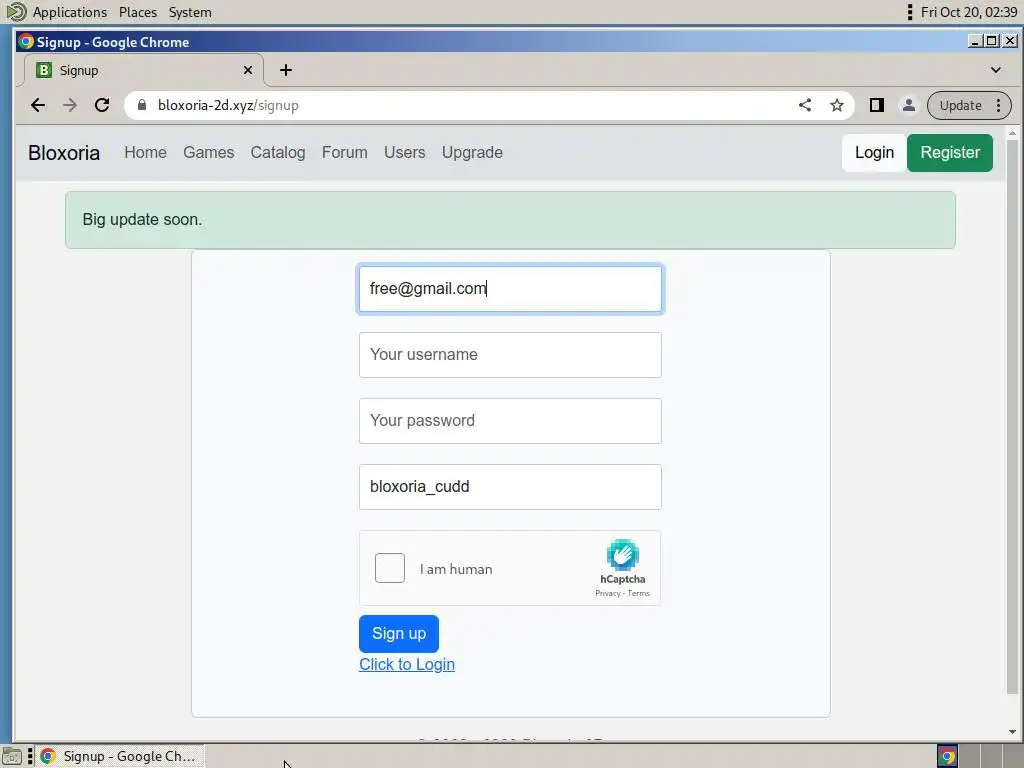Click the Bloxoria favicon on the Signup tab
The image size is (1024, 768).
44,70
